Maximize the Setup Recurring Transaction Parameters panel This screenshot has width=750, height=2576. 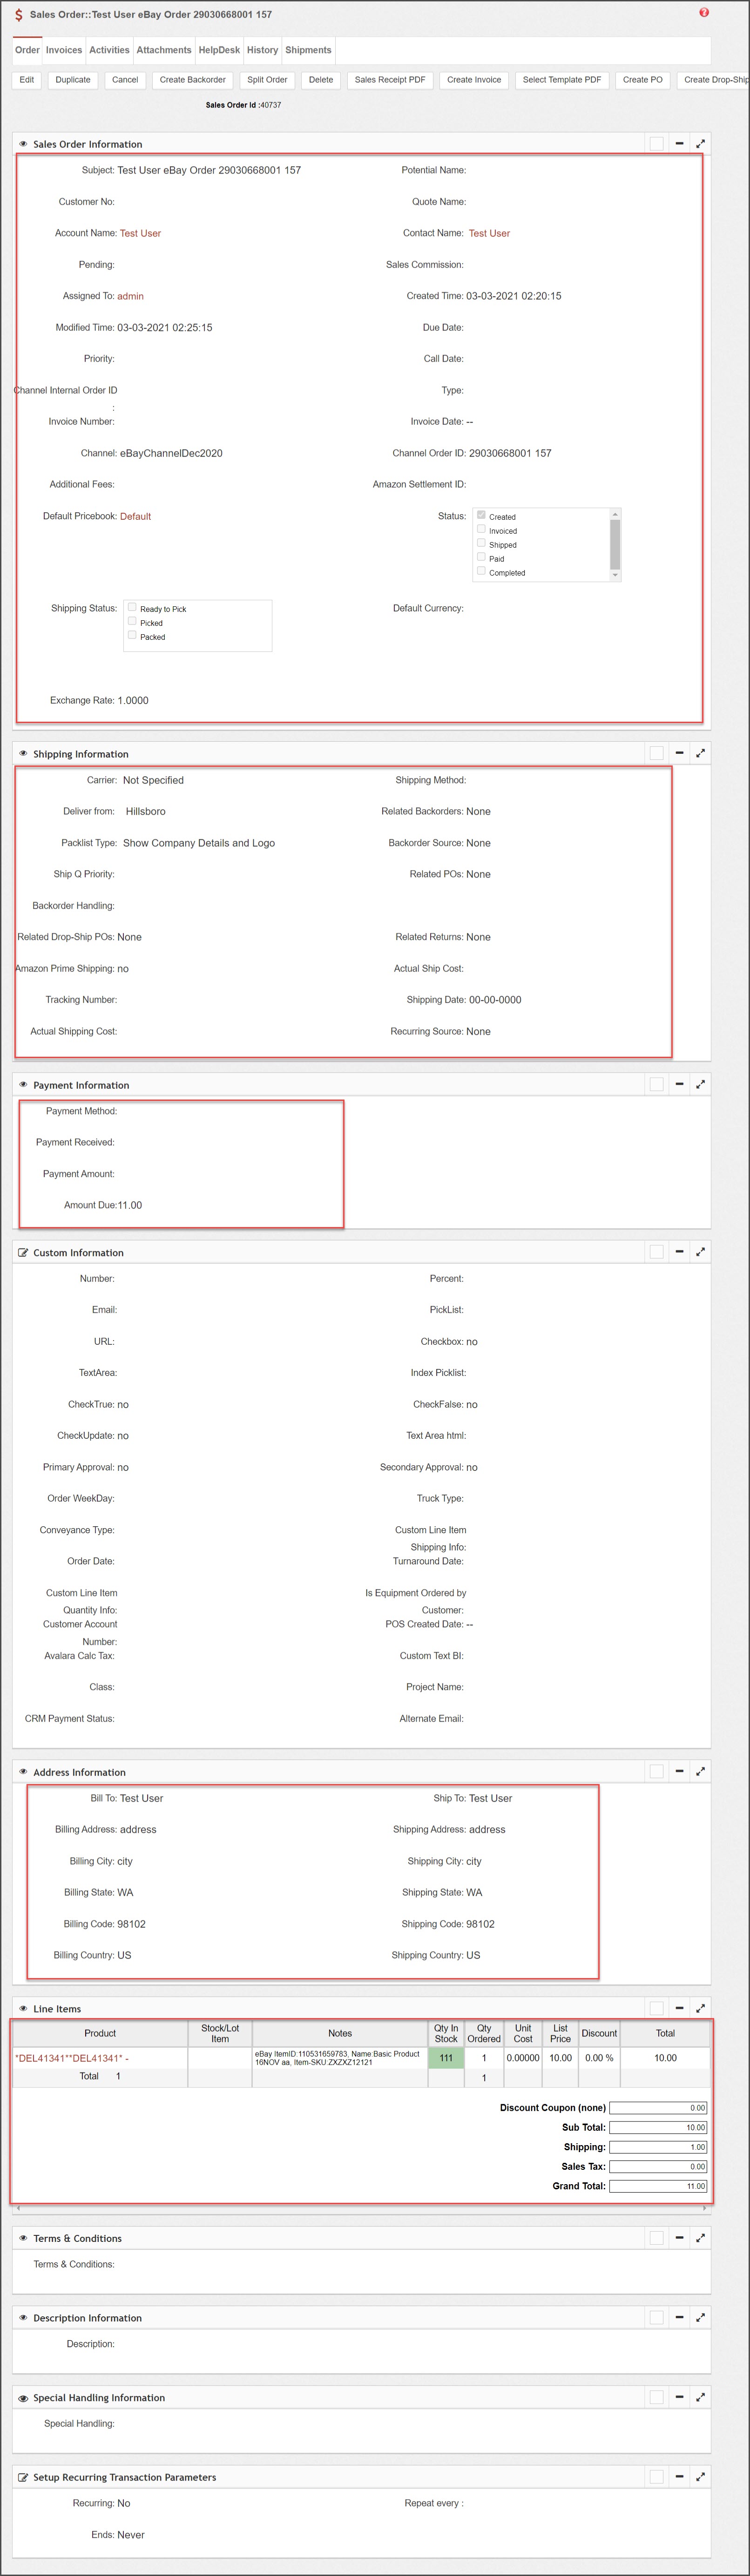tap(700, 2477)
